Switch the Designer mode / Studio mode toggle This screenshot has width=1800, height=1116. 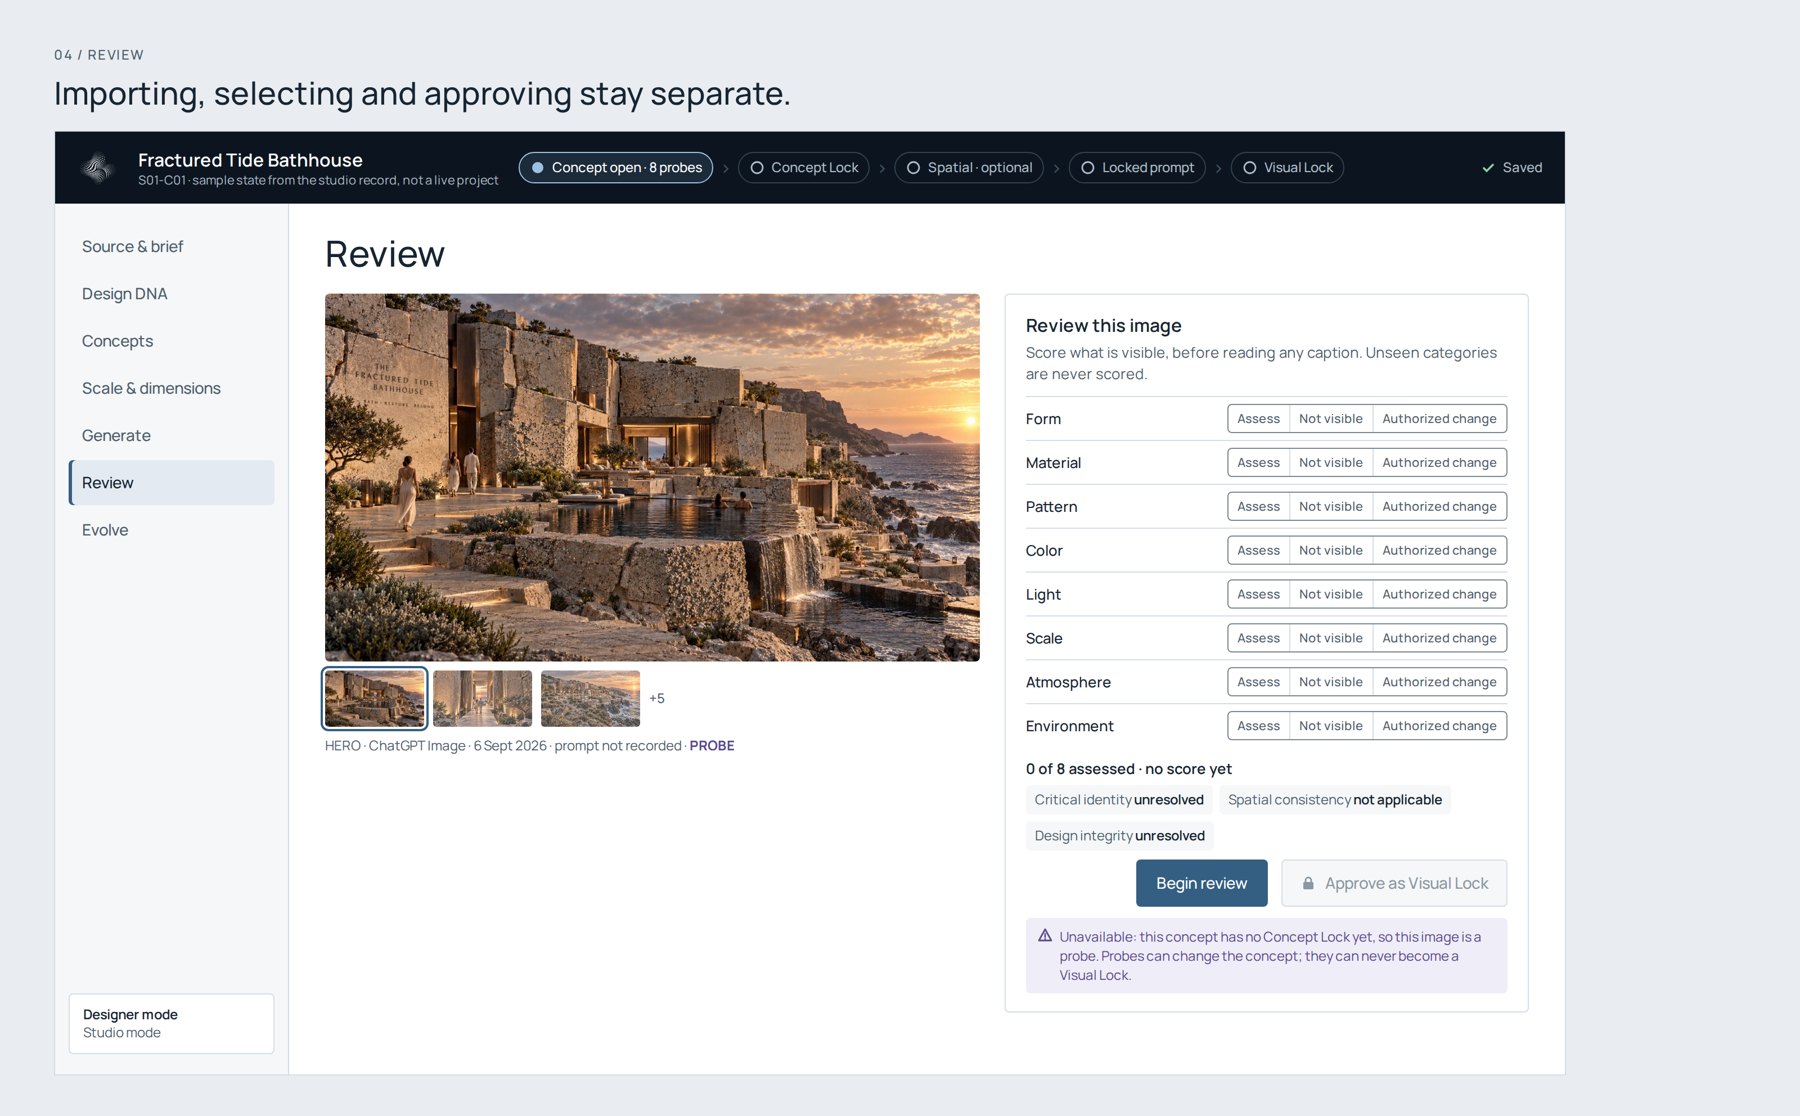(x=171, y=1024)
